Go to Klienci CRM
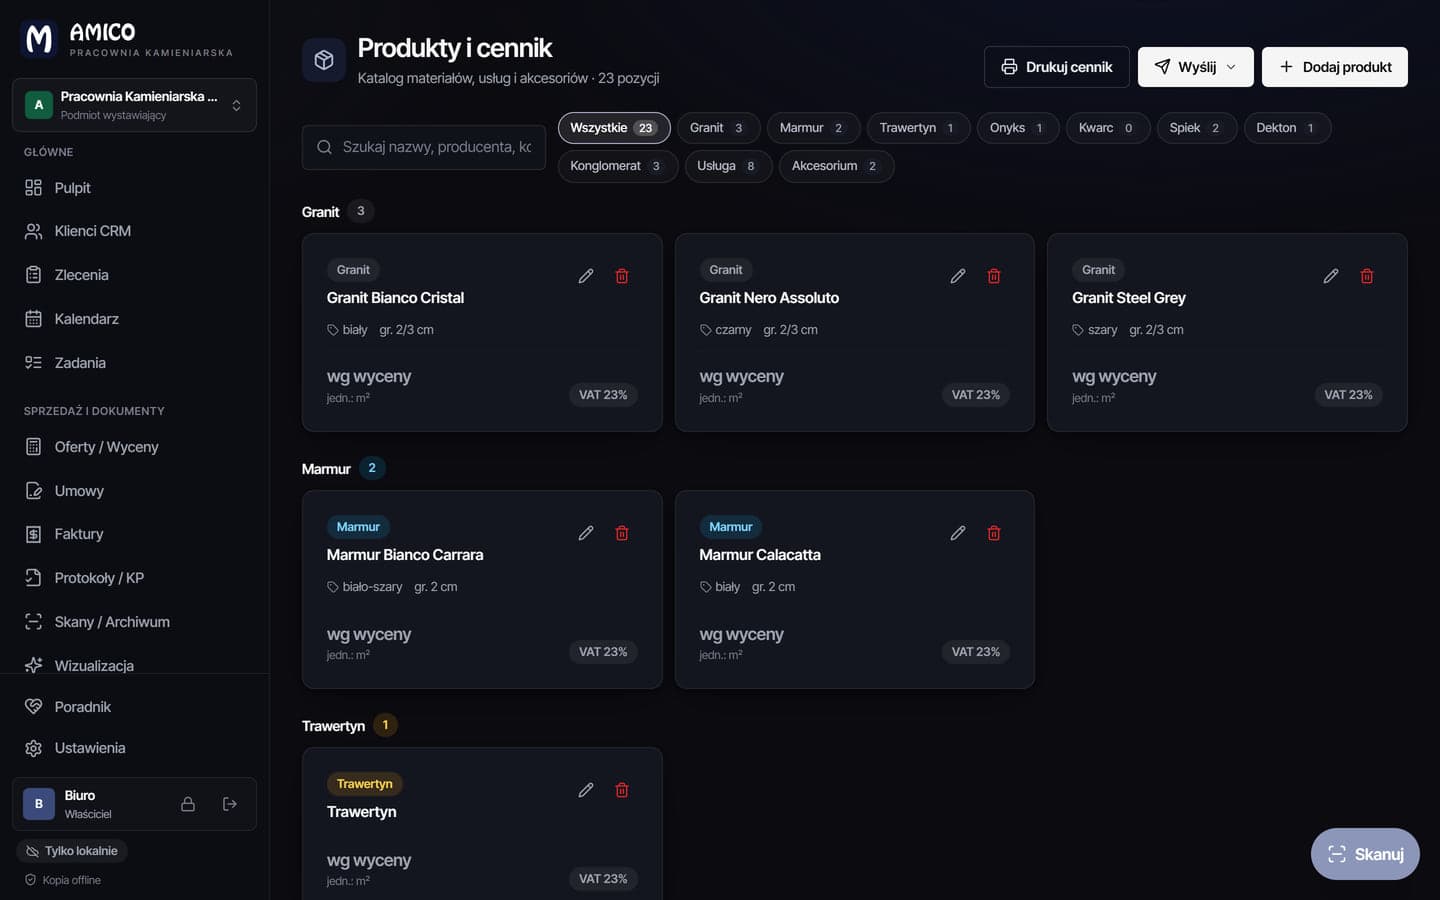Image resolution: width=1440 pixels, height=900 pixels. (134, 231)
